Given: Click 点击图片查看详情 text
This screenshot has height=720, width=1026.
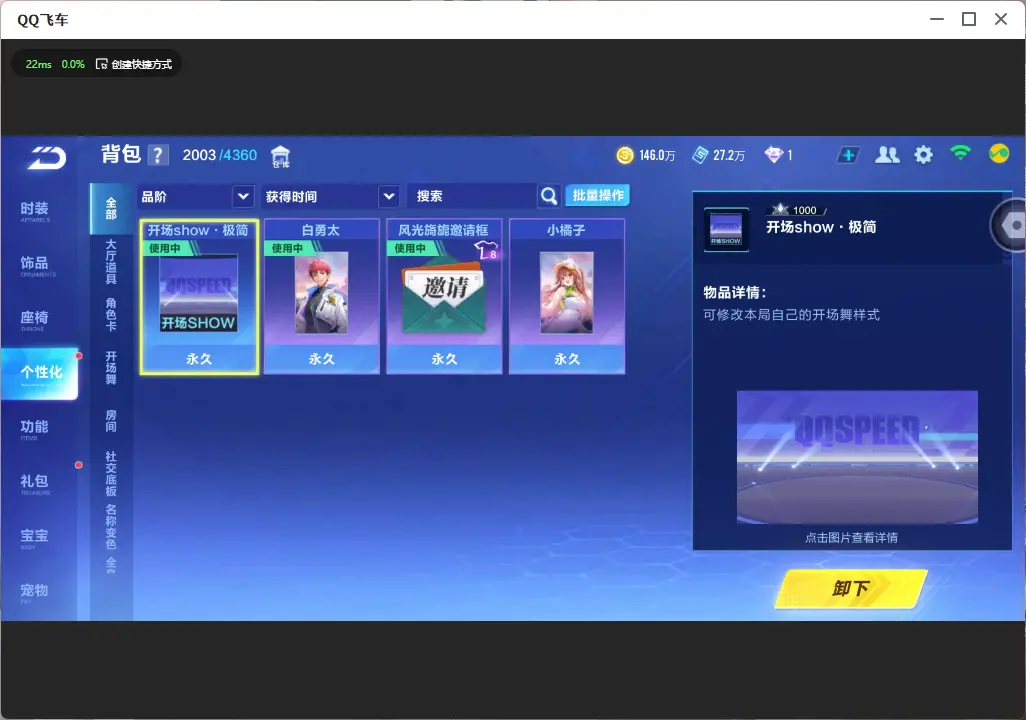Looking at the screenshot, I should 851,538.
